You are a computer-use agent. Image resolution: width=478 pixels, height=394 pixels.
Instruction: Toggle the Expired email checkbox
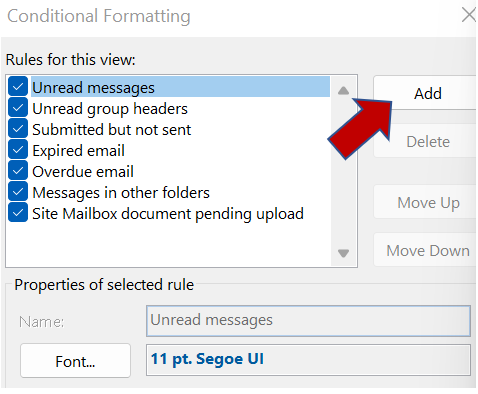tap(18, 150)
